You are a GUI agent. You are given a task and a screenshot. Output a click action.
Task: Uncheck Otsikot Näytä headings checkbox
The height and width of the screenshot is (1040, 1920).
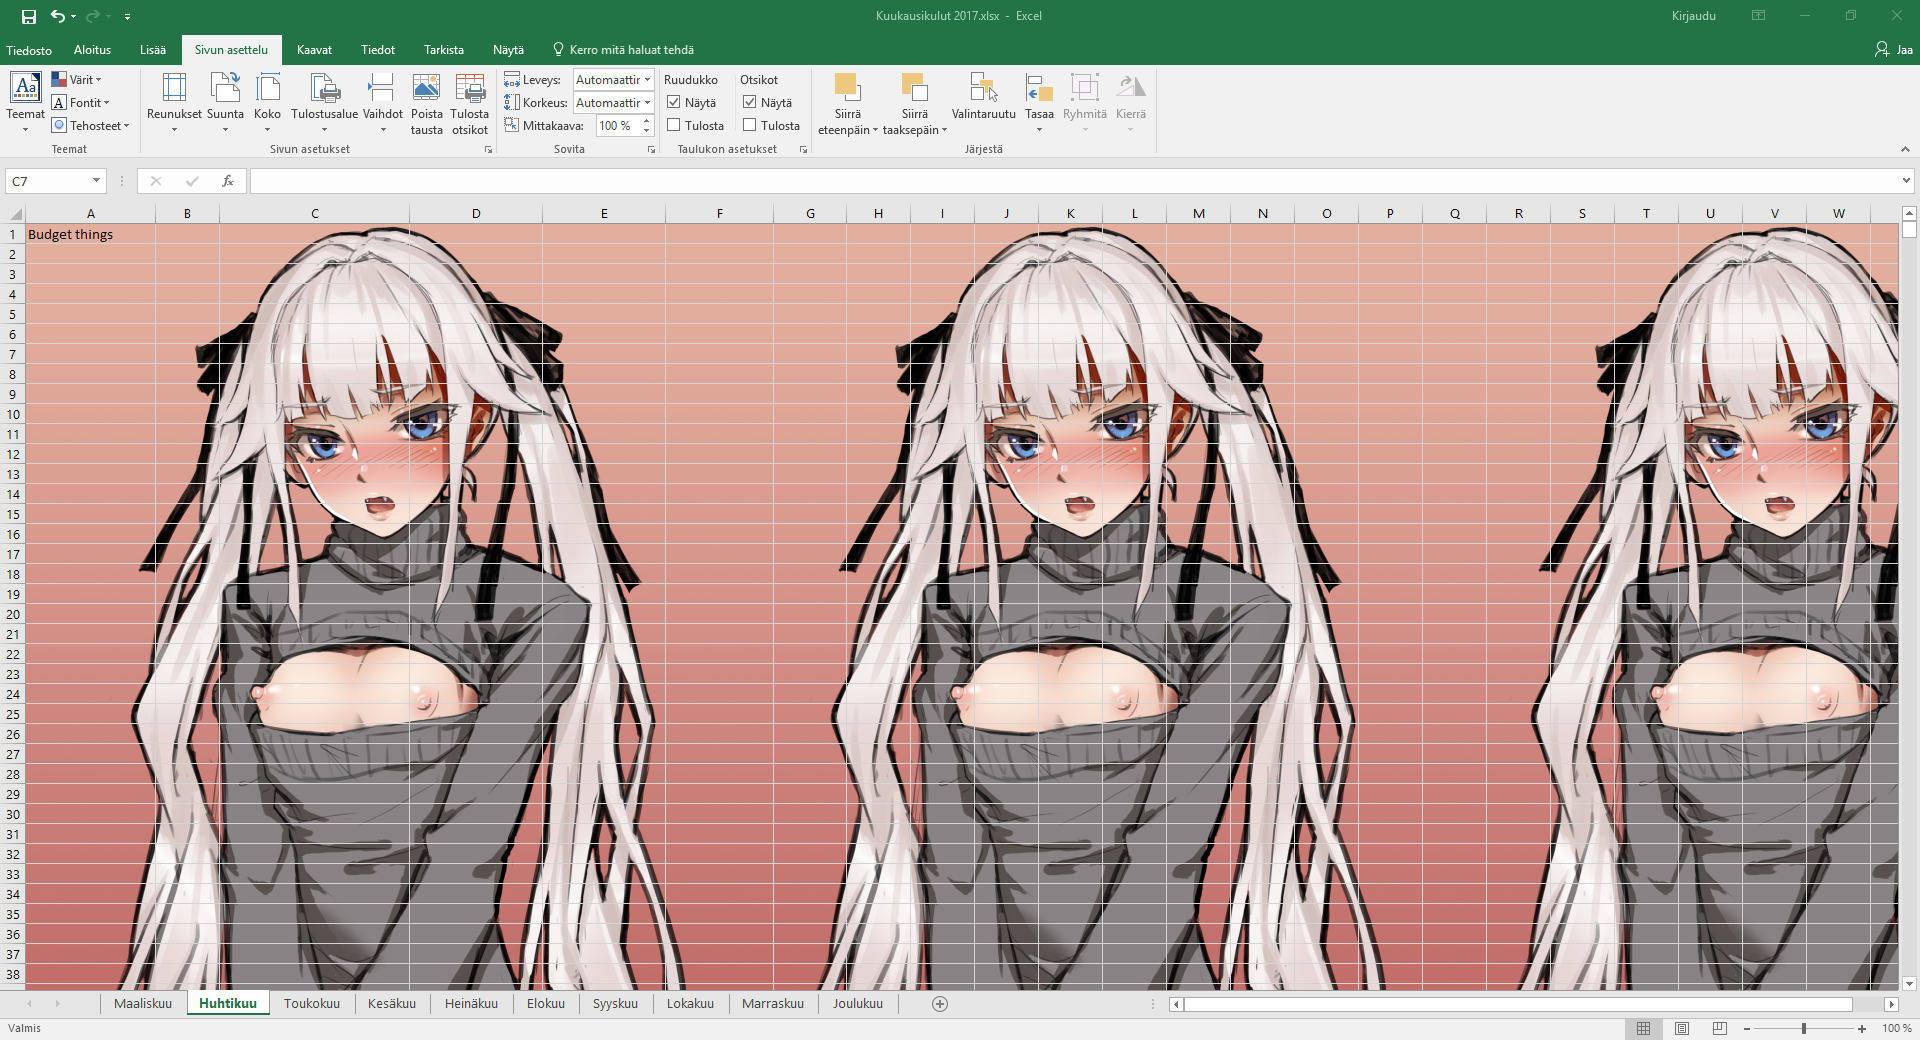tap(750, 102)
